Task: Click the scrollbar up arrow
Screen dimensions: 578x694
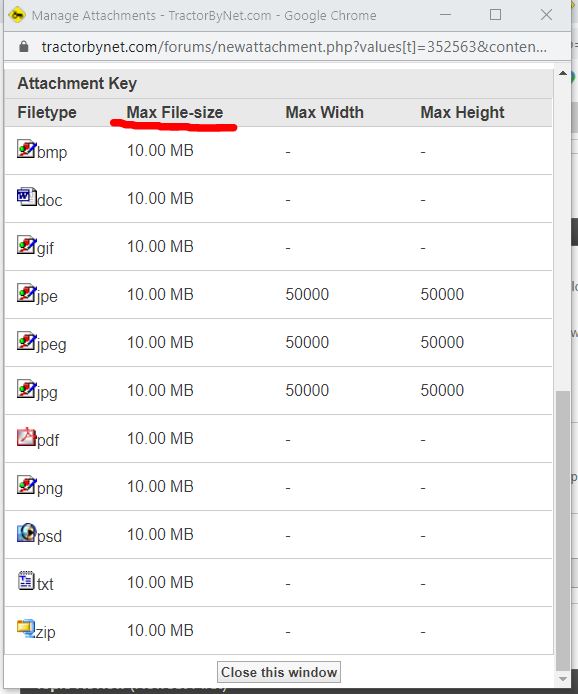Action: pos(563,73)
